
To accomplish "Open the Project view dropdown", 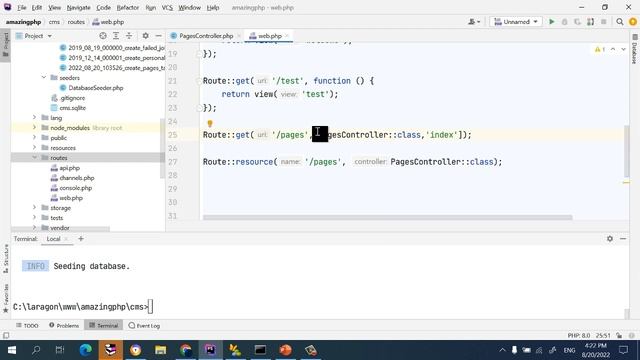I will [34, 36].
